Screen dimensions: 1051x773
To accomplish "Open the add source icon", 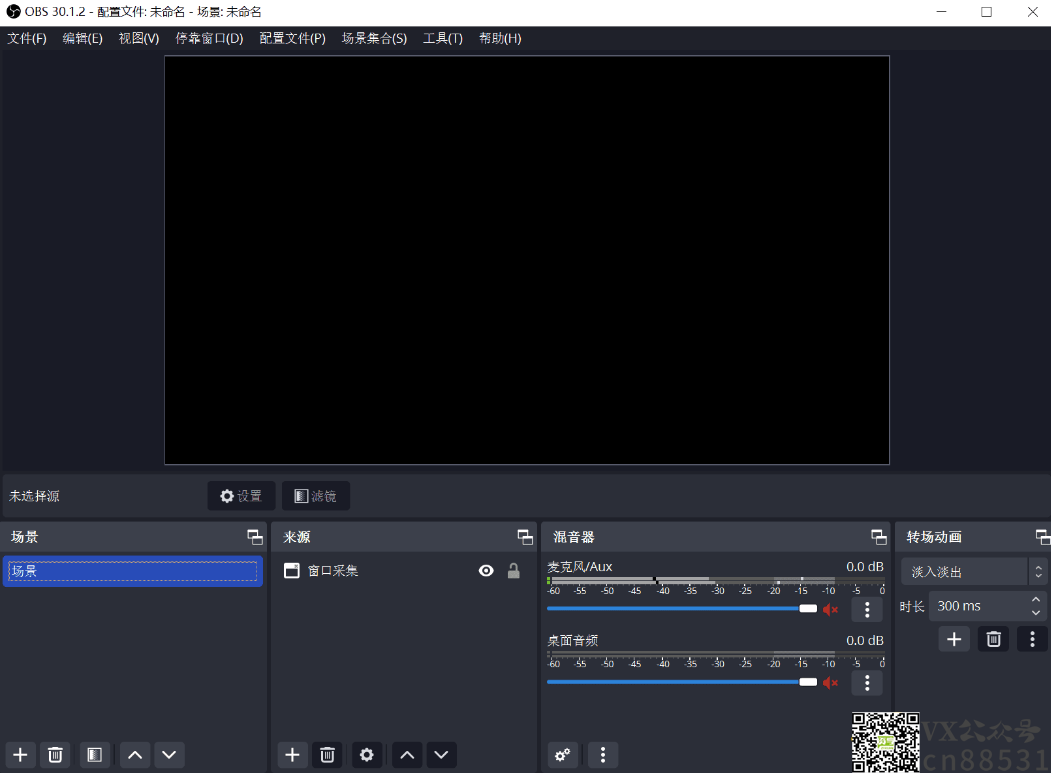I will click(292, 755).
